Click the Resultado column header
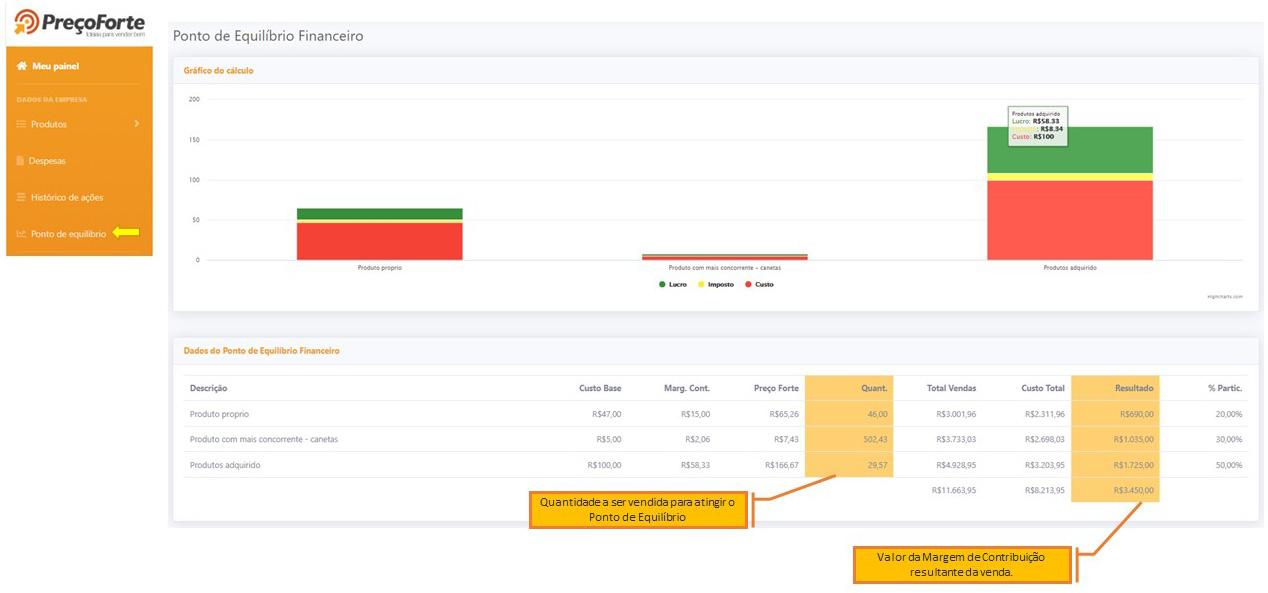Screen dimensions: 1268x593 point(1134,388)
